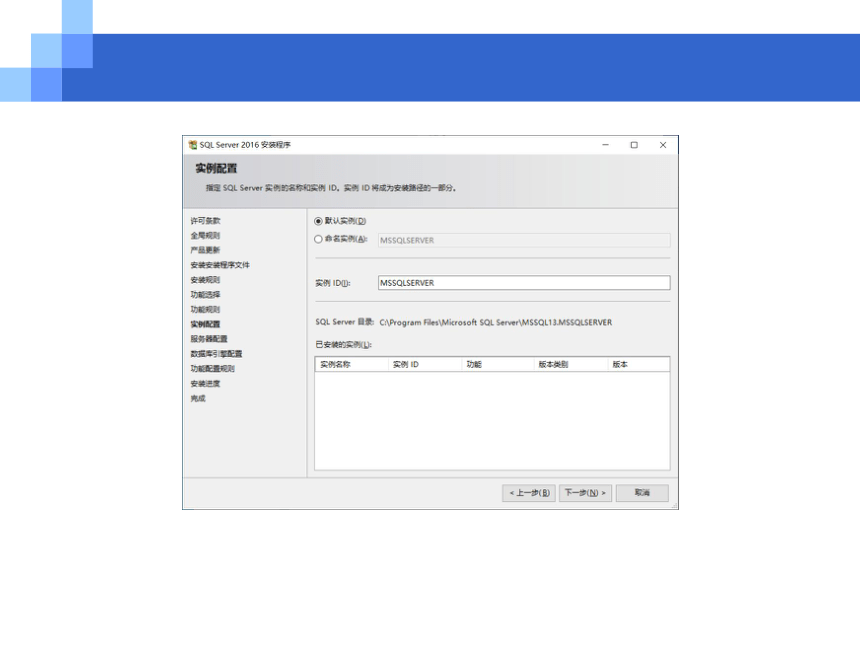This screenshot has height=645, width=860.
Task: Select 许可条款 step in the sidebar
Action: tap(205, 220)
